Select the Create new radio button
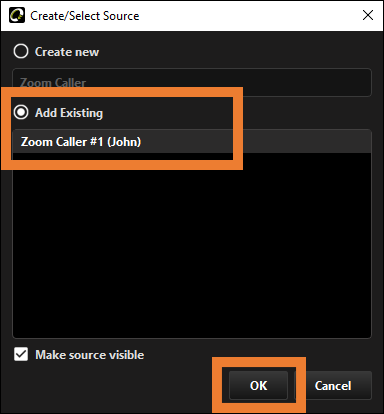This screenshot has height=414, width=384. click(21, 51)
